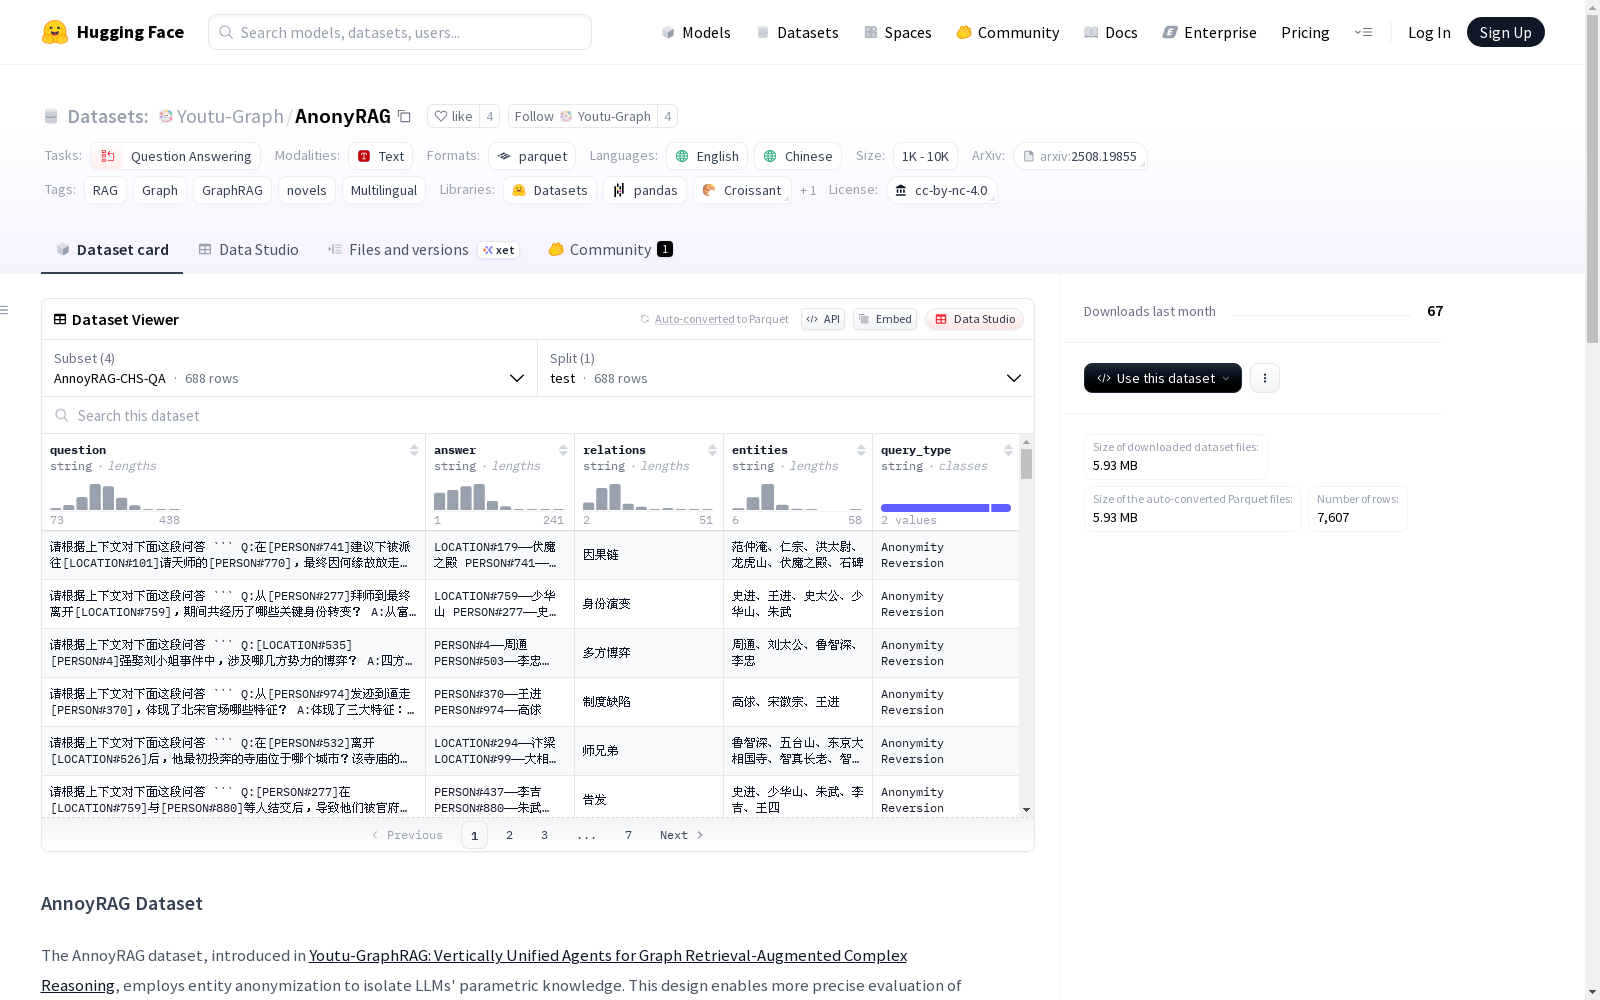The height and width of the screenshot is (1000, 1600).
Task: Open the dataset options three-dot menu
Action: [1265, 378]
